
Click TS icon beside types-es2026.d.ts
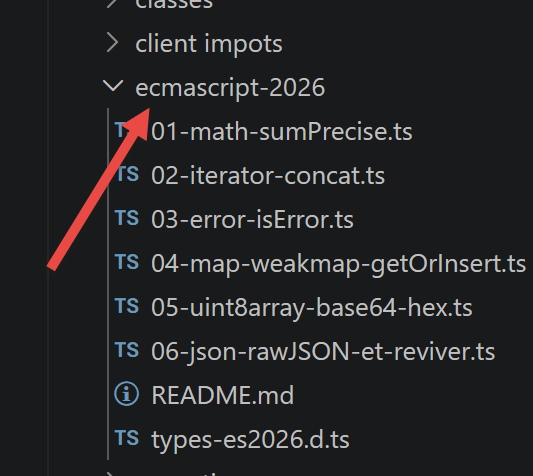[x=127, y=438]
